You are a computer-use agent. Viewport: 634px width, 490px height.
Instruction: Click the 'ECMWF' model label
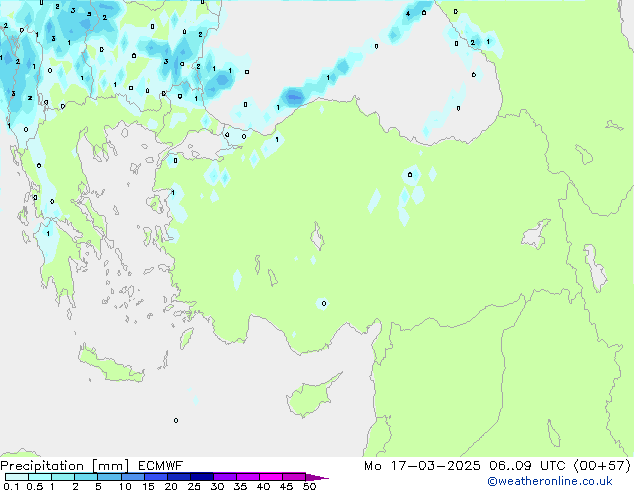(160, 466)
